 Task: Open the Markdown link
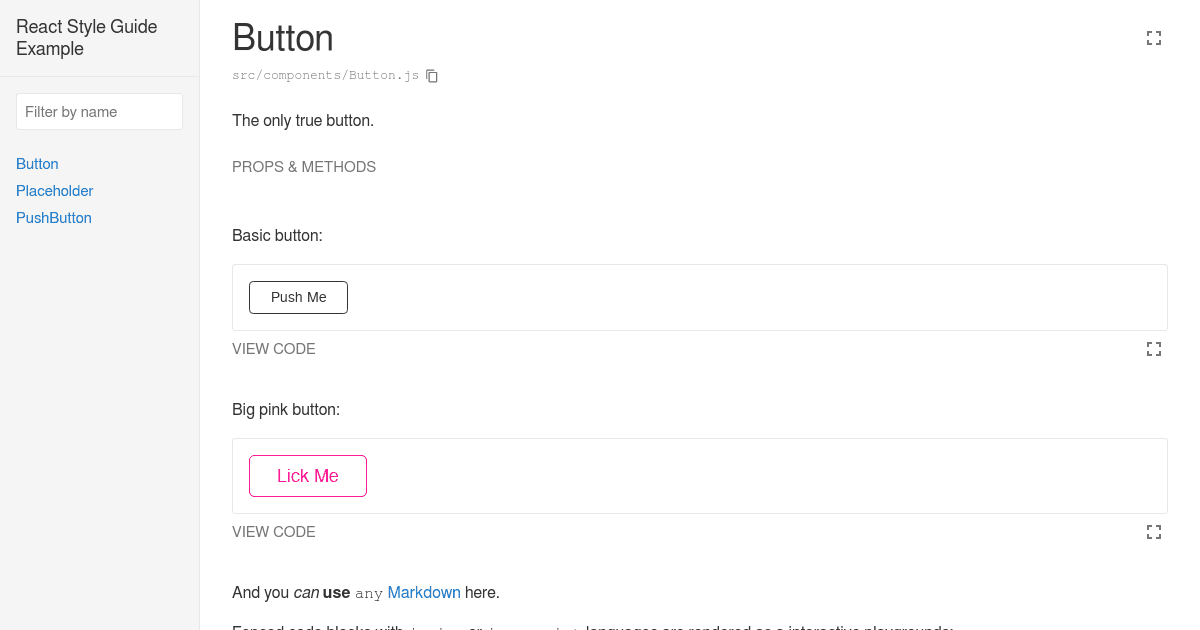424,592
